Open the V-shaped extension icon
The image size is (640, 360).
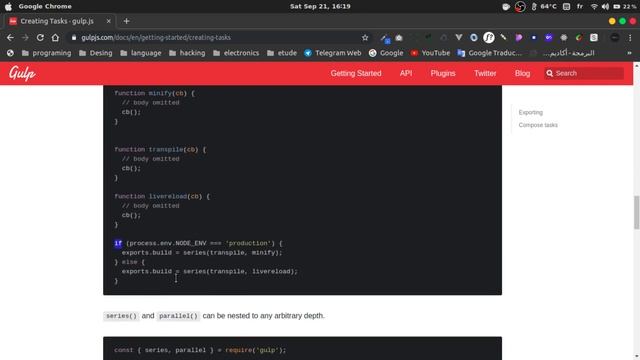459,38
